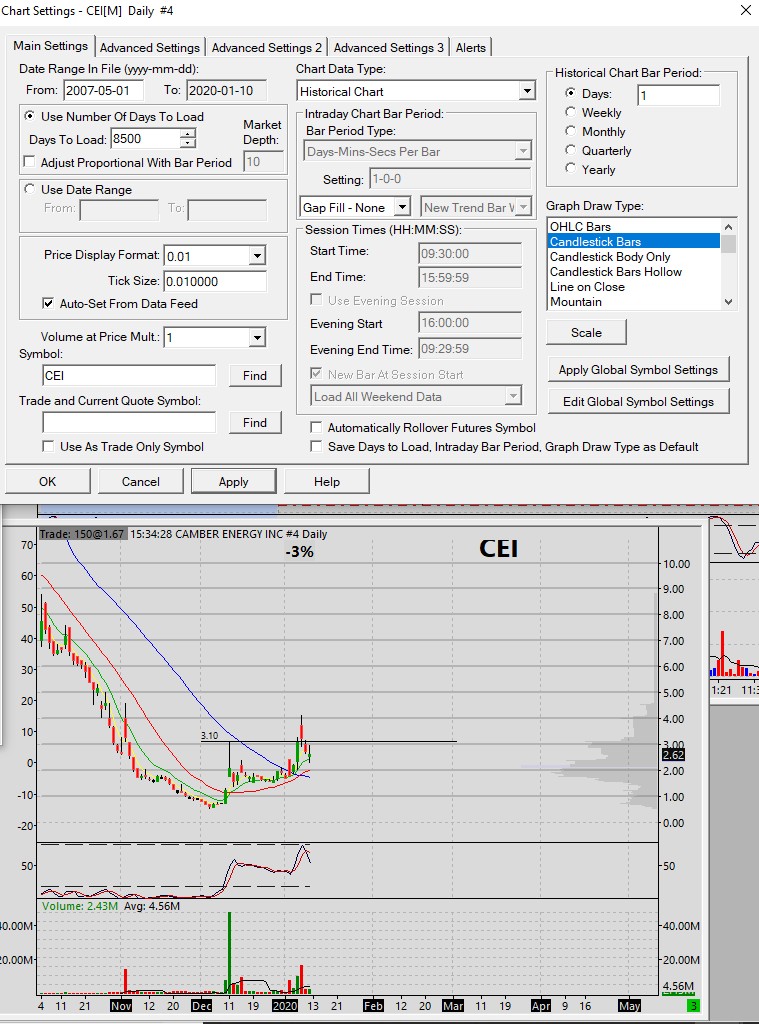Click the Tick Size input field
The height and width of the screenshot is (1024, 759).
214,281
